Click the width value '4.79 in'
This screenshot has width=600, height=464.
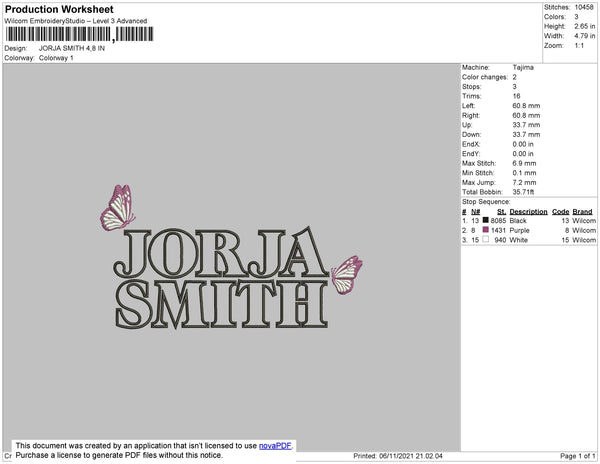[x=584, y=36]
